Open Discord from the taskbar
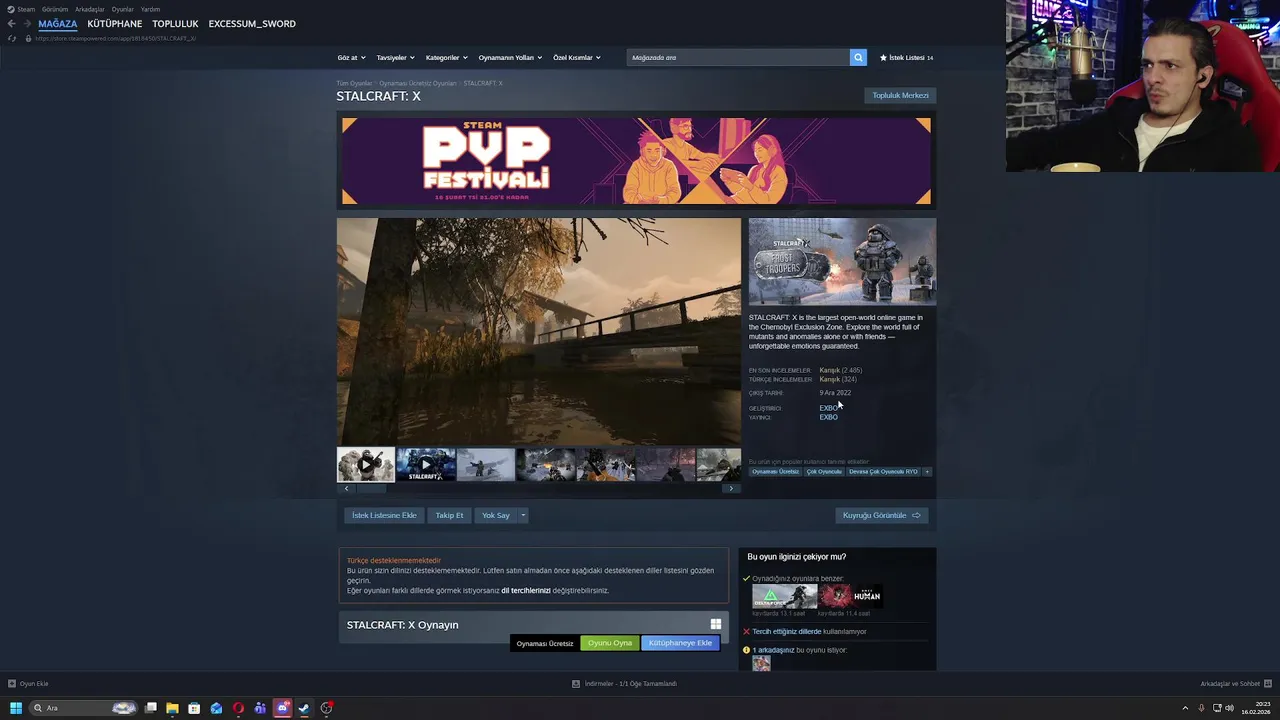 pos(282,708)
